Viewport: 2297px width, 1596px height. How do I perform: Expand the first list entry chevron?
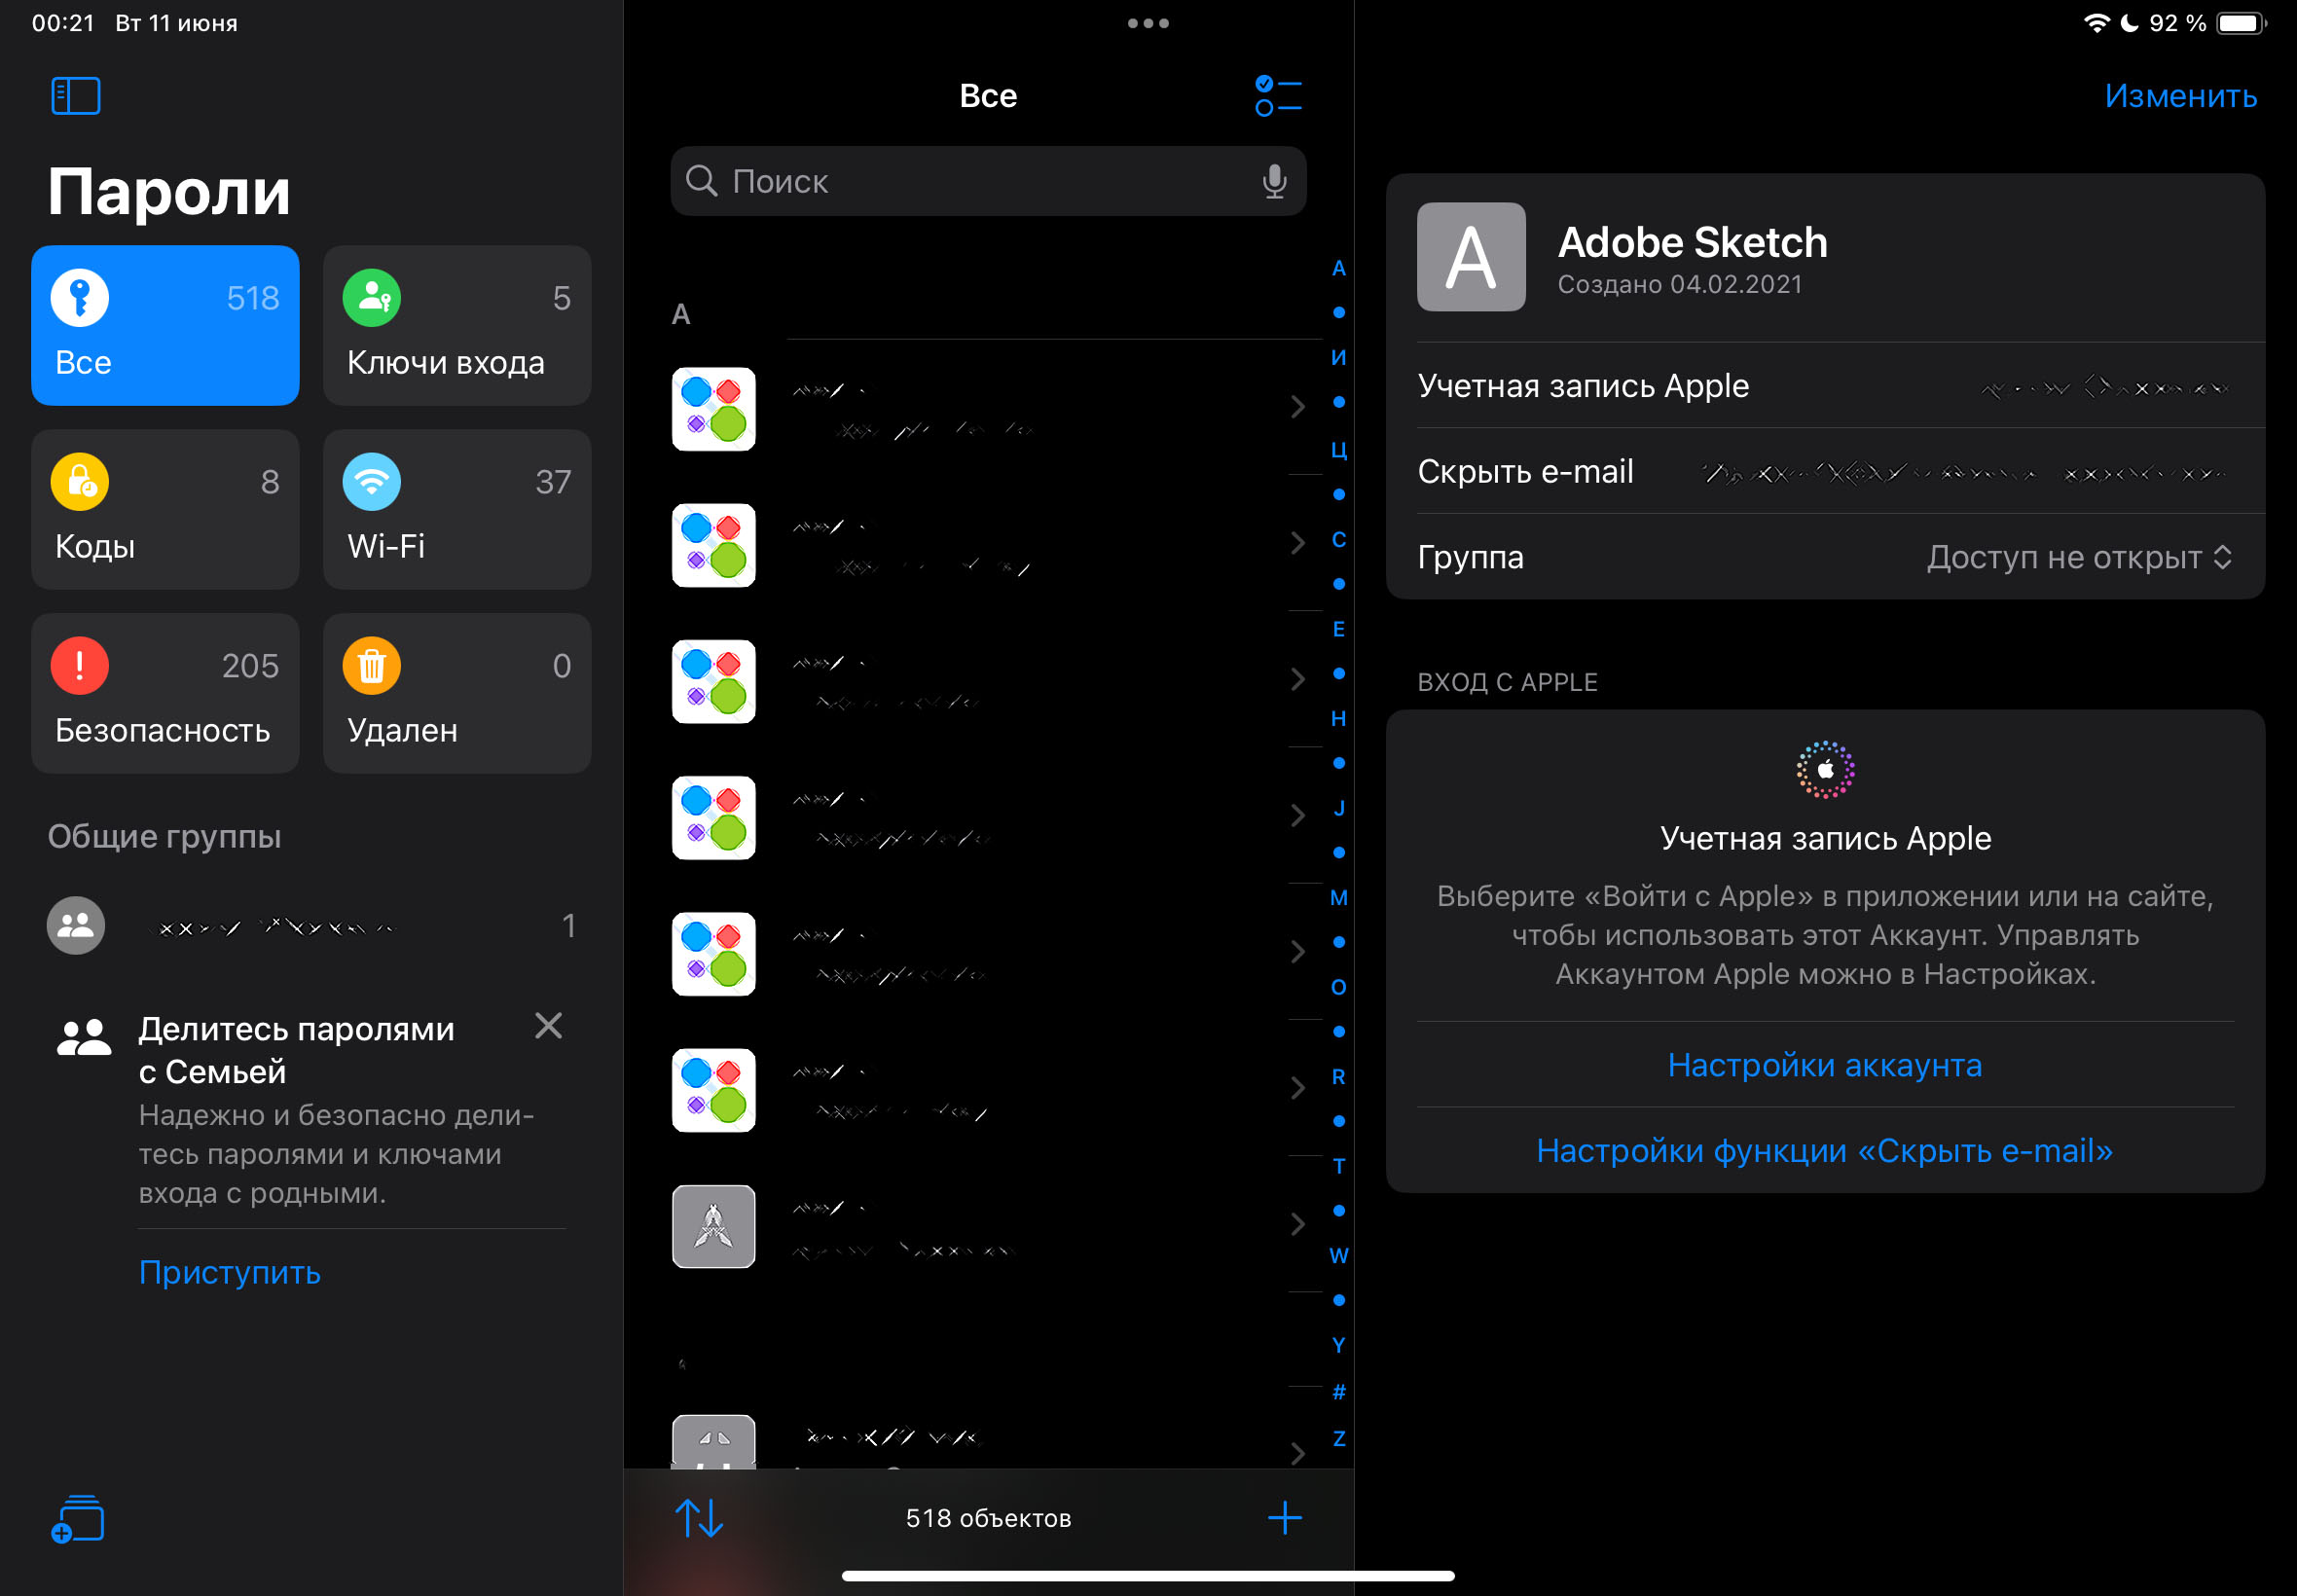click(x=1297, y=407)
